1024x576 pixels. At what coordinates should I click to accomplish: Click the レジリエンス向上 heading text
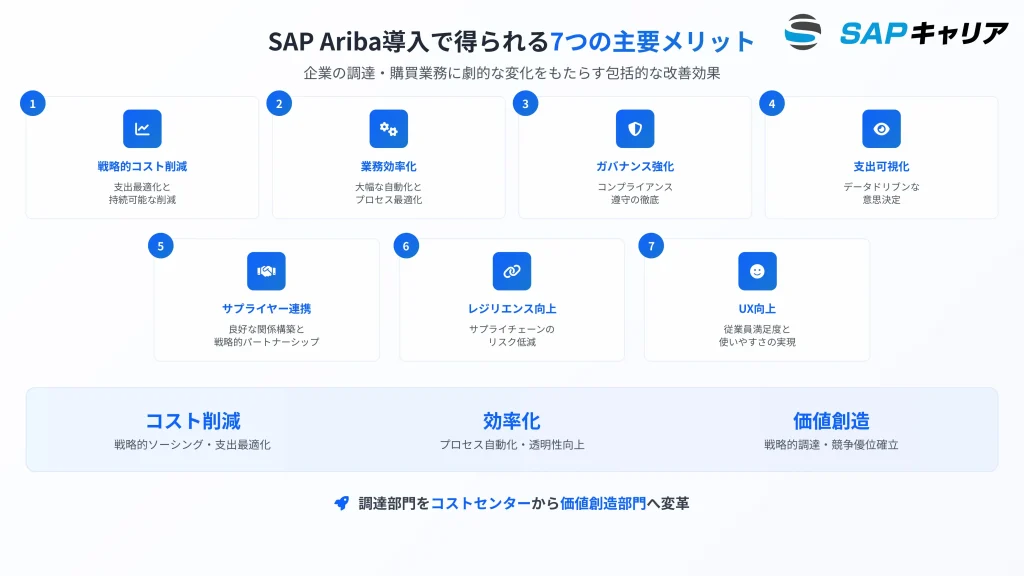point(511,309)
